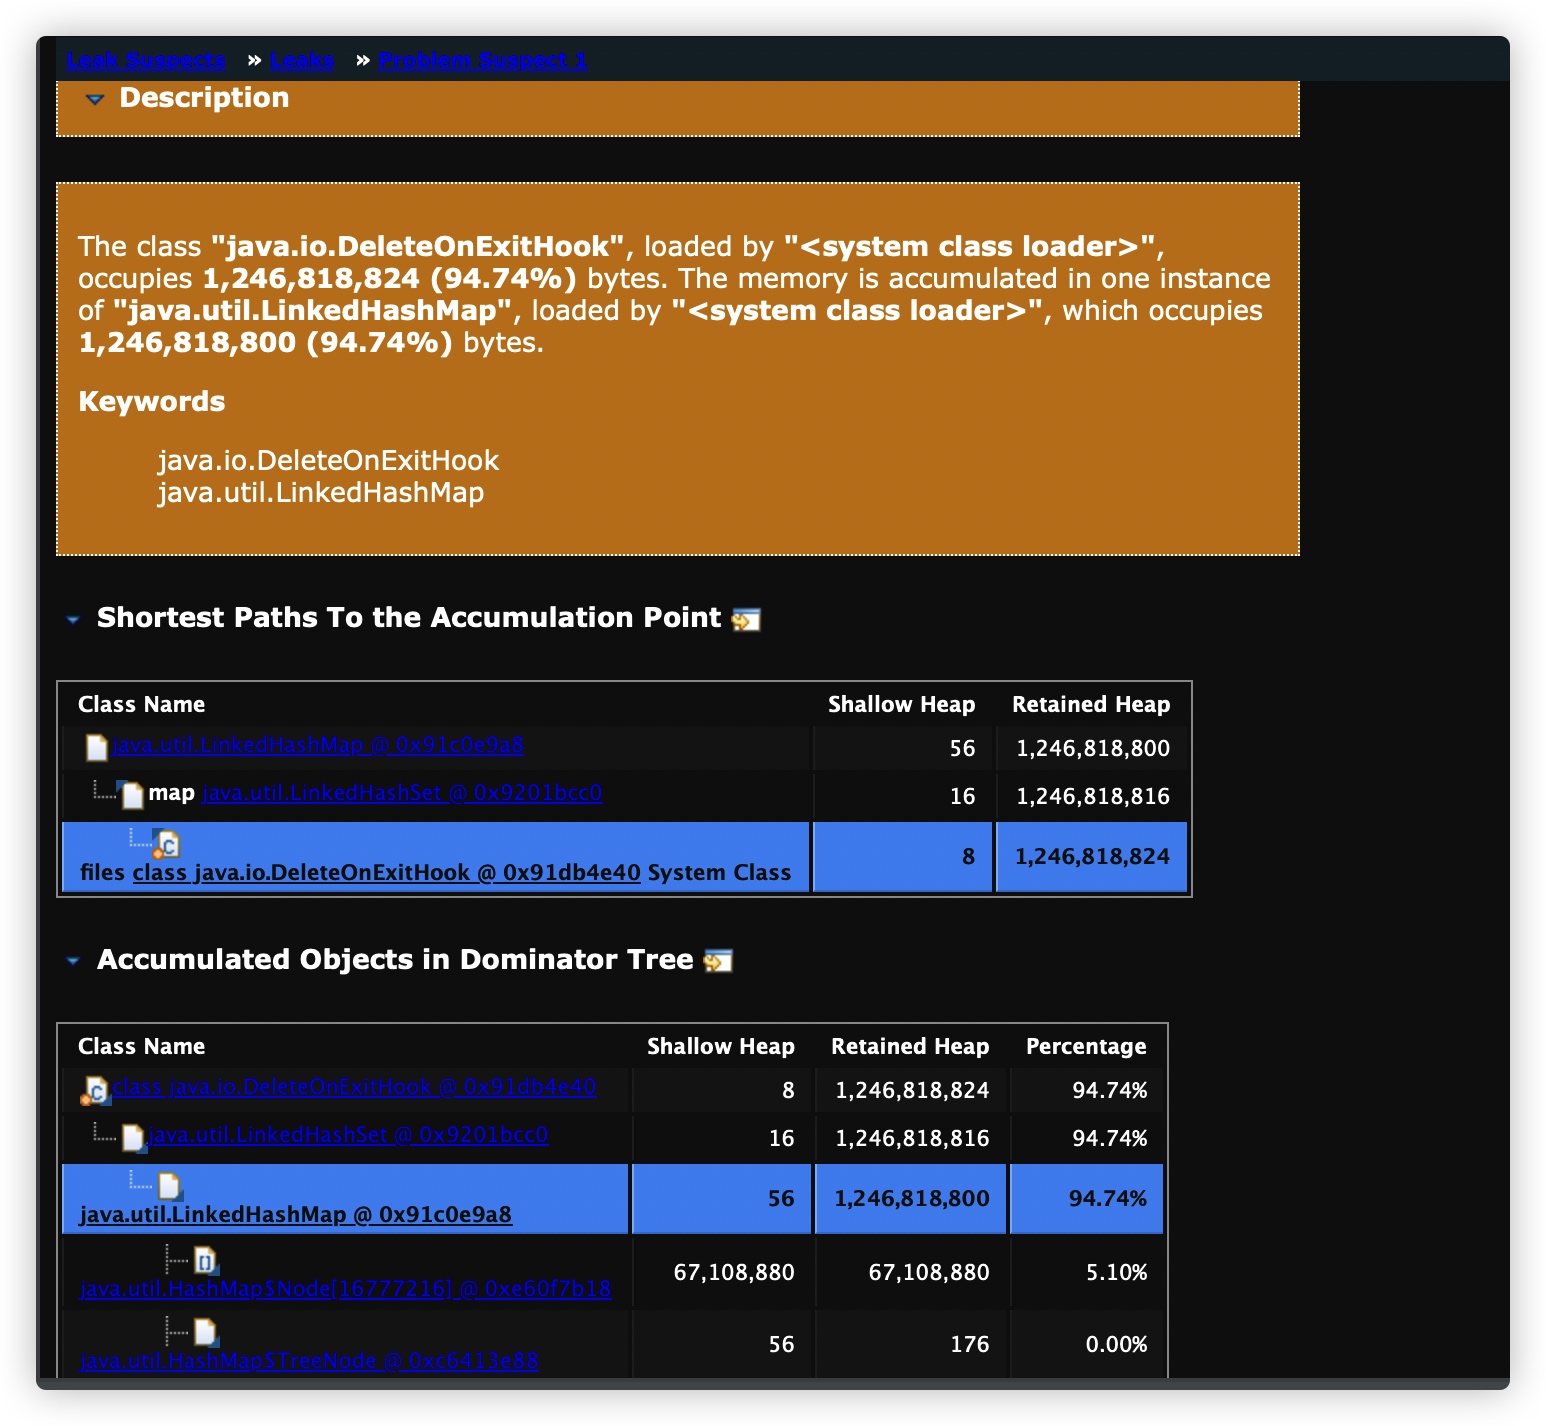Click keyword java.io.DeleteOnExitHook
This screenshot has height=1426, width=1546.
(x=328, y=460)
